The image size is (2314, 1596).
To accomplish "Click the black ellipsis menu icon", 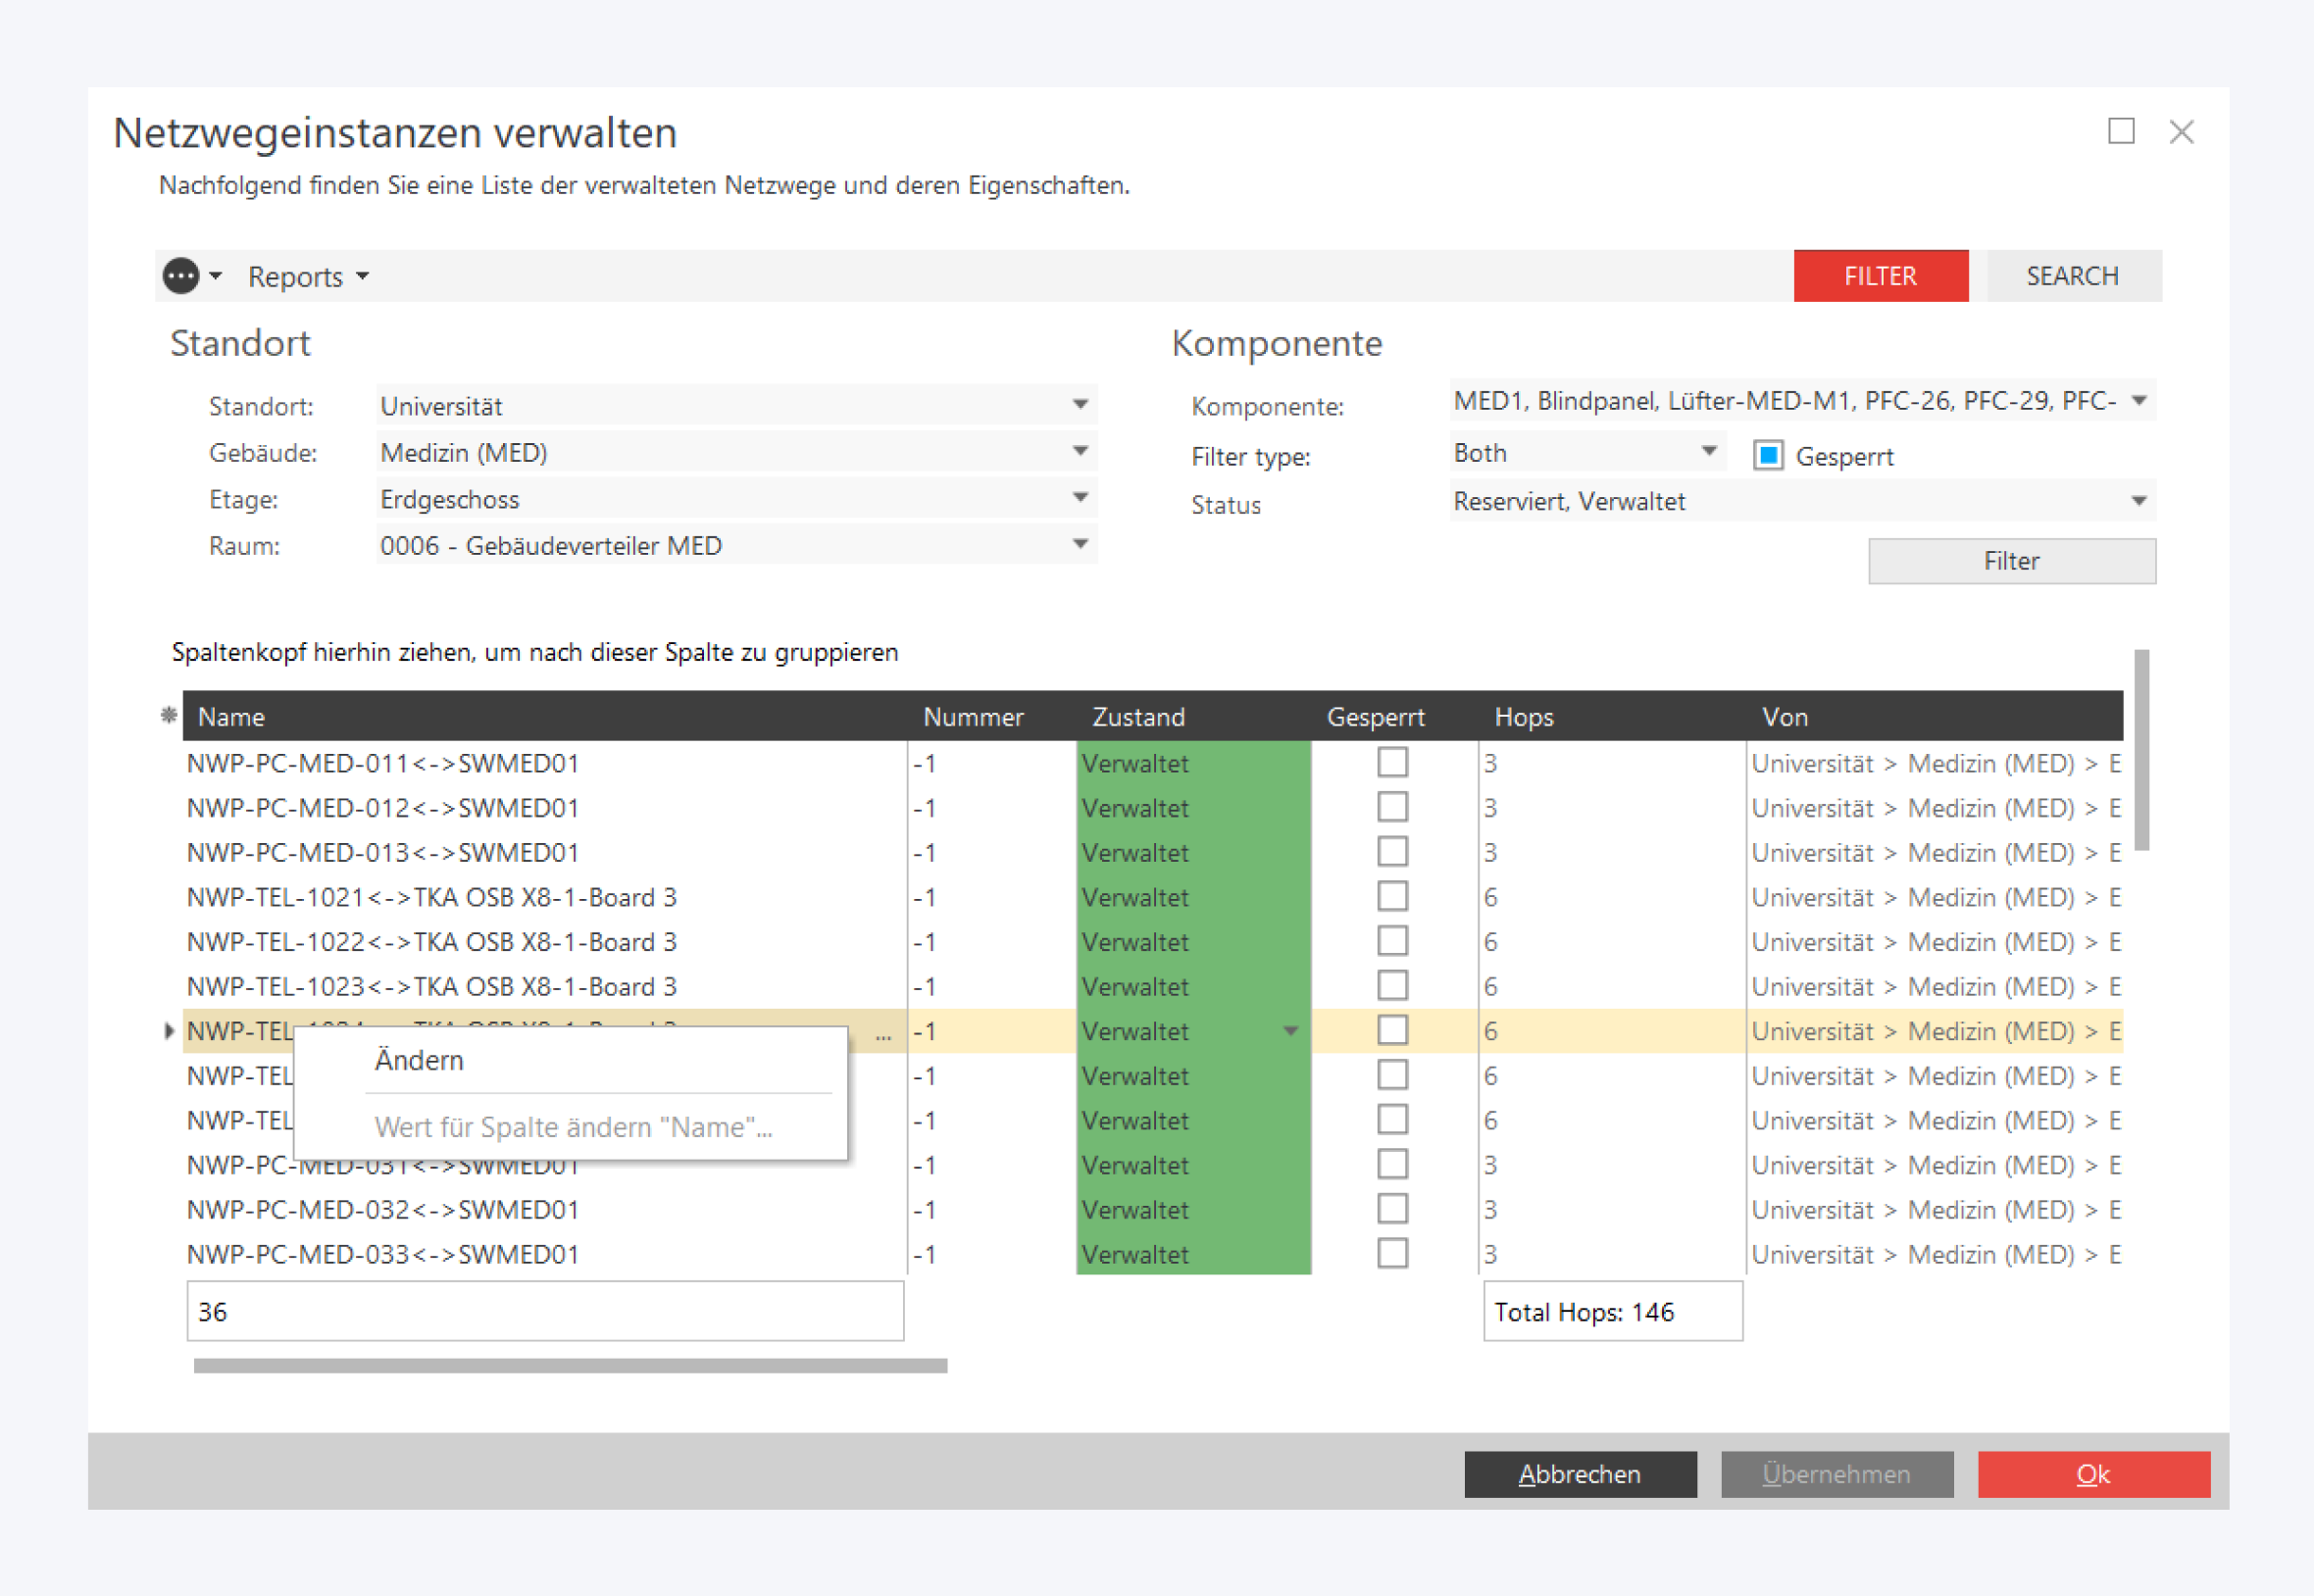I will click(x=181, y=276).
